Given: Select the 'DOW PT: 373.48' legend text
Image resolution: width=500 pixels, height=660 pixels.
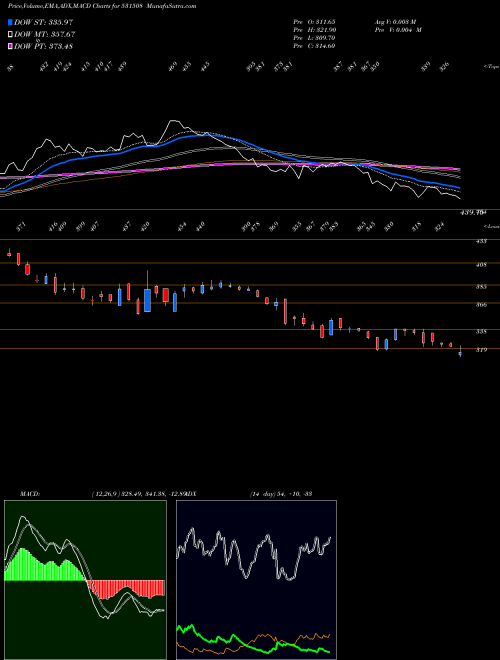Looking at the screenshot, I should pos(43,46).
